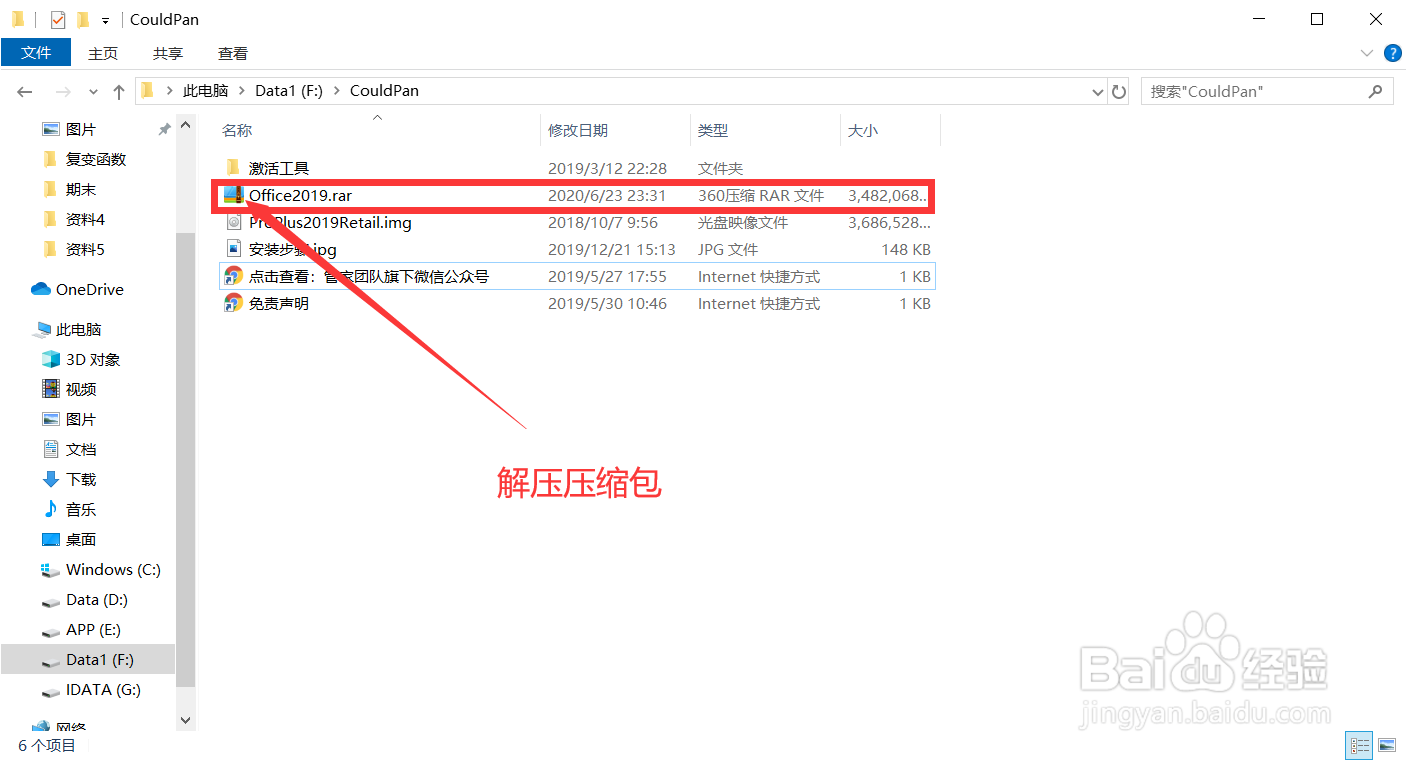Open the help question mark icon
The image size is (1407, 761).
1392,53
